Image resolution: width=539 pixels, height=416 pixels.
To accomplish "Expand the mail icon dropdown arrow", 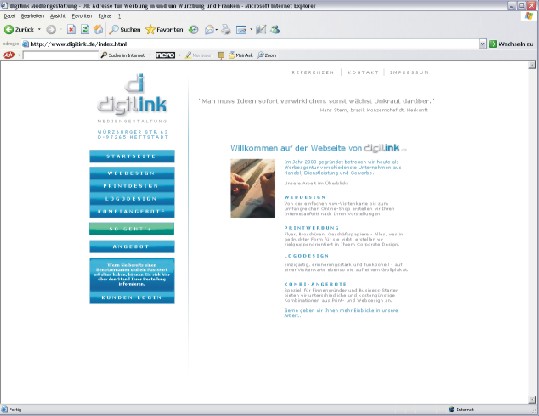I will pyautogui.click(x=216, y=30).
